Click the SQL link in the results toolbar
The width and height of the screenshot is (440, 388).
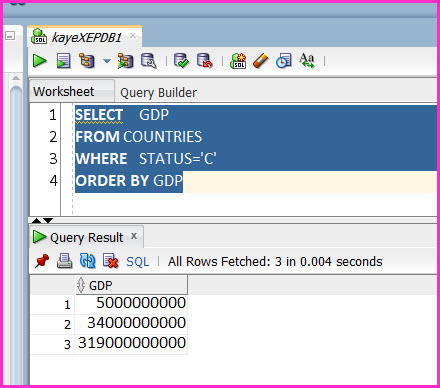(x=137, y=262)
